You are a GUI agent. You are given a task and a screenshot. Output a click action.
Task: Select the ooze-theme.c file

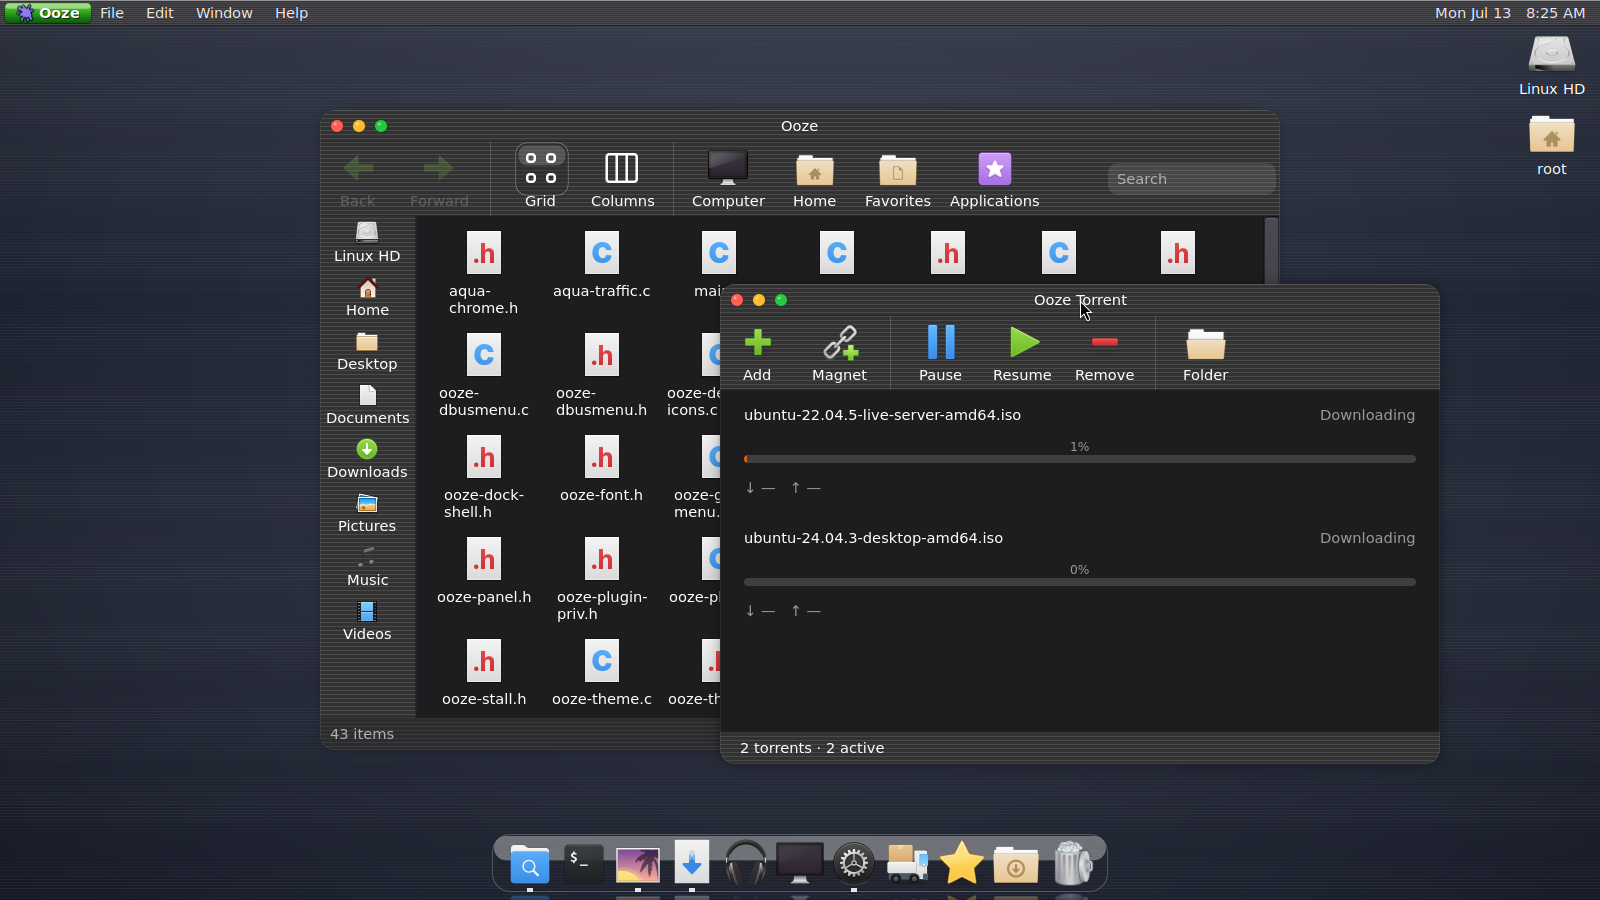[602, 672]
